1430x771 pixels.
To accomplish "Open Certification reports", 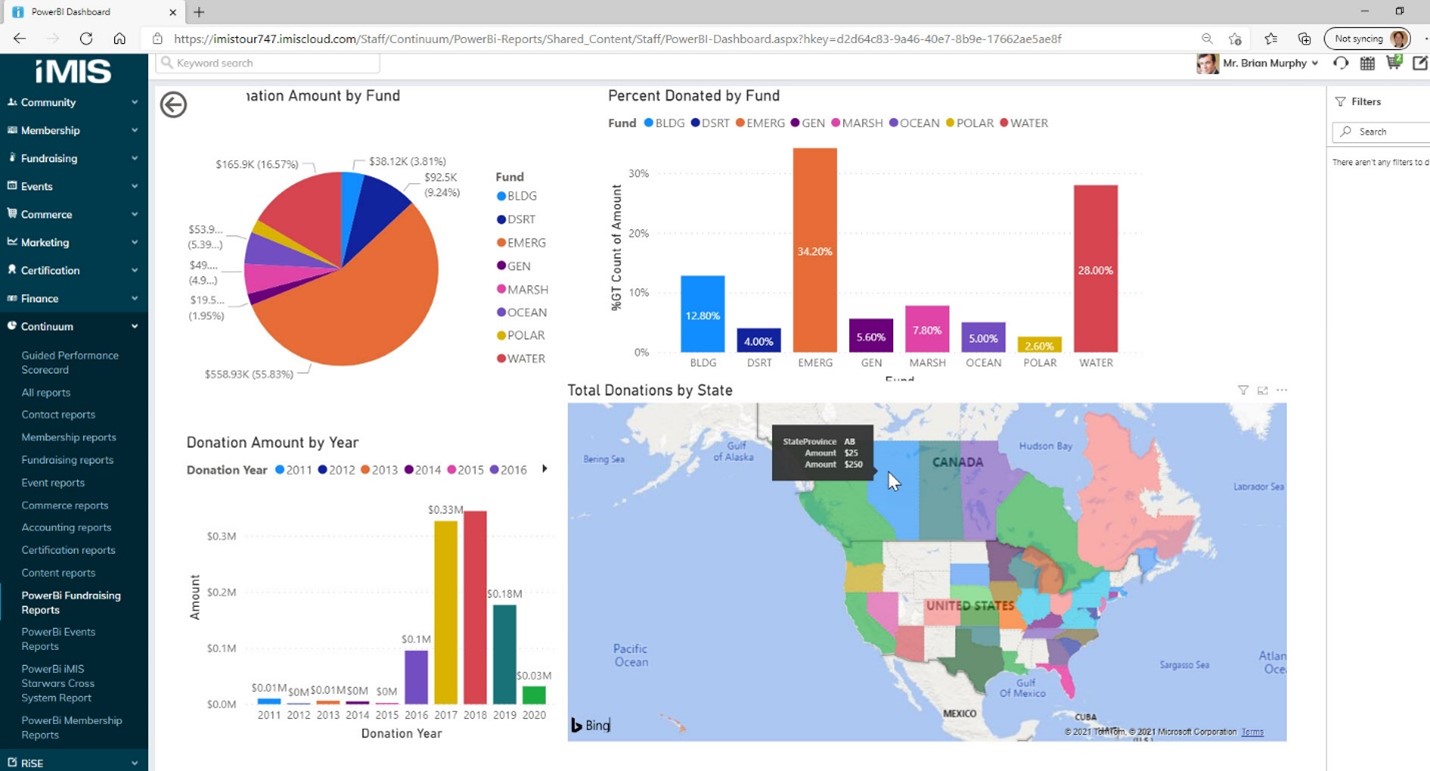I will (68, 550).
